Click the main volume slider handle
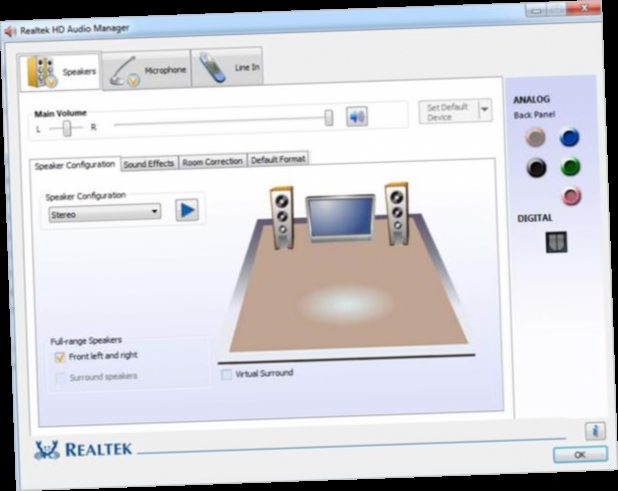This screenshot has width=618, height=491. click(328, 117)
